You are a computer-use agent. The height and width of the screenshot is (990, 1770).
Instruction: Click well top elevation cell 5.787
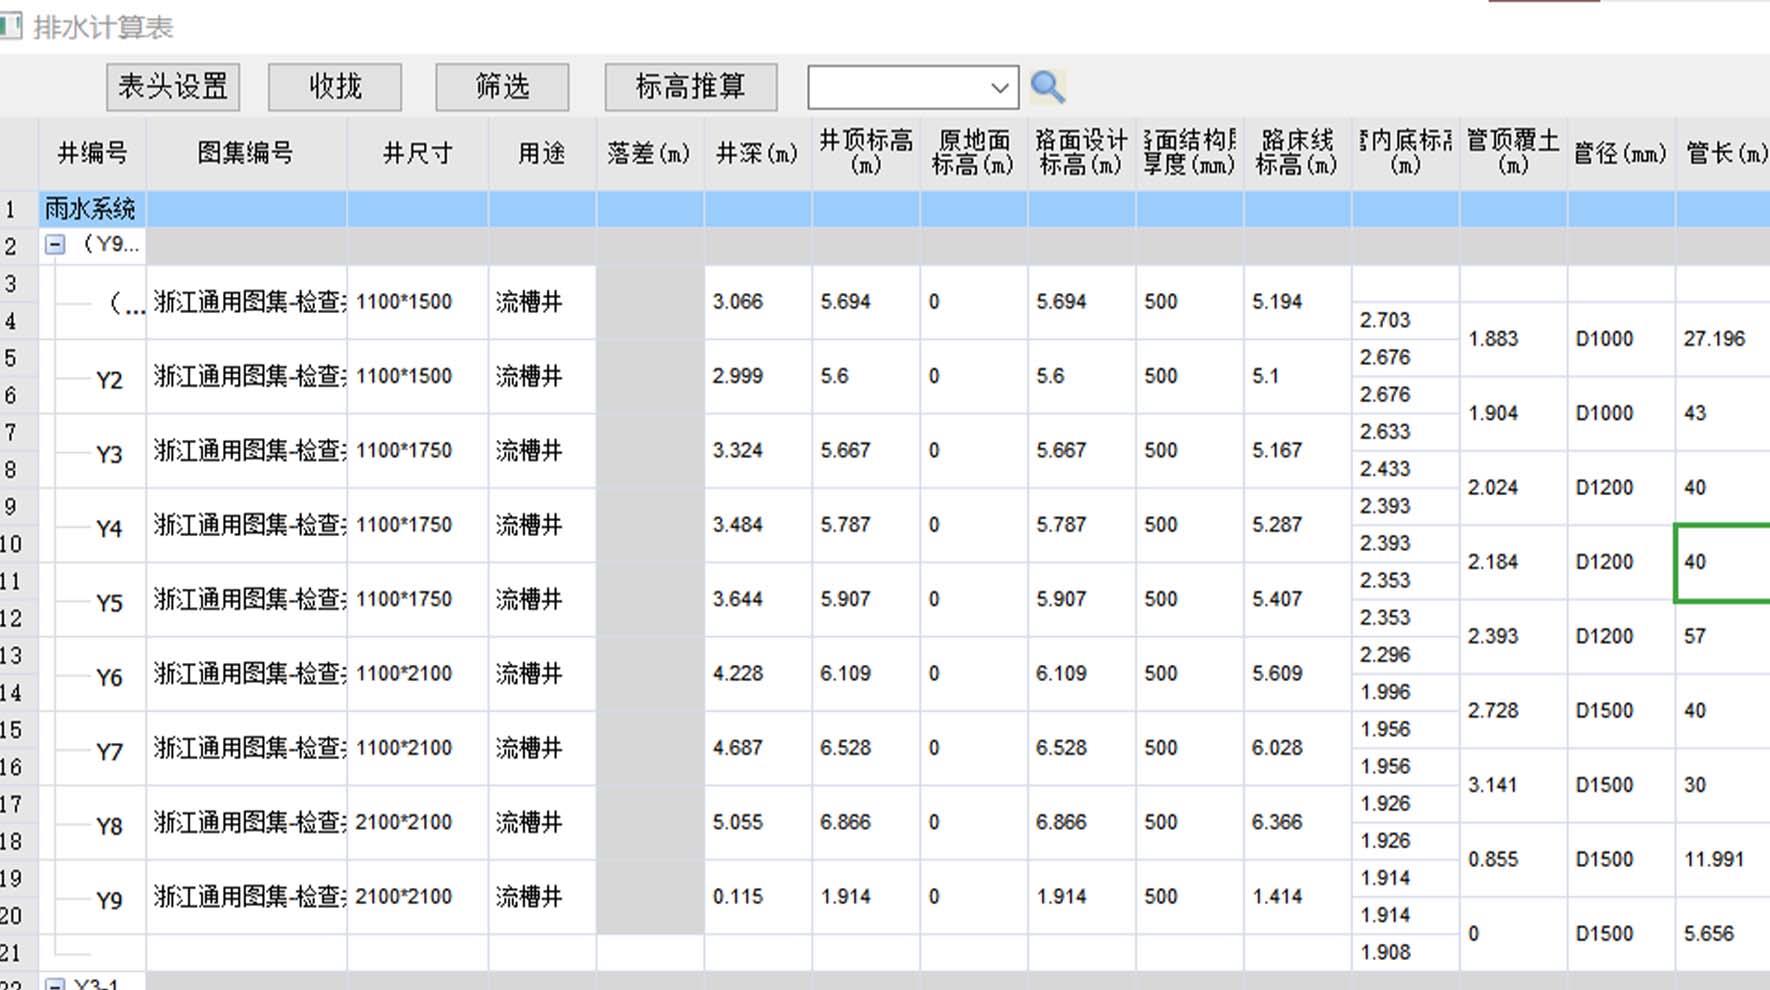click(866, 525)
